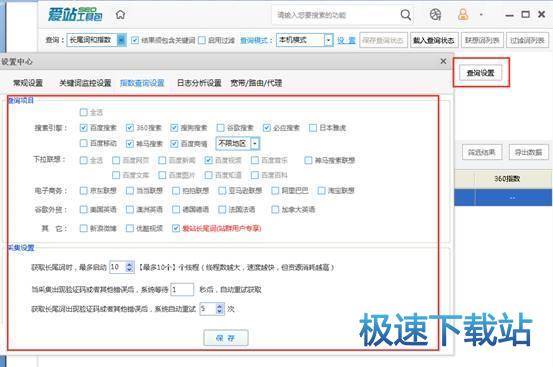Check the 百度网页 suggestion checkbox

(116, 160)
